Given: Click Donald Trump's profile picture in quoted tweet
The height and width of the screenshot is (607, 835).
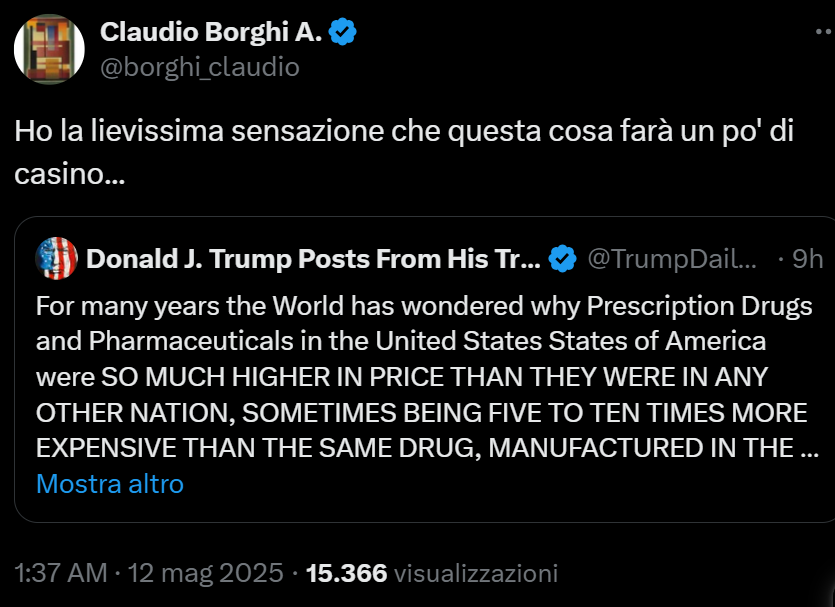Looking at the screenshot, I should click(x=55, y=258).
